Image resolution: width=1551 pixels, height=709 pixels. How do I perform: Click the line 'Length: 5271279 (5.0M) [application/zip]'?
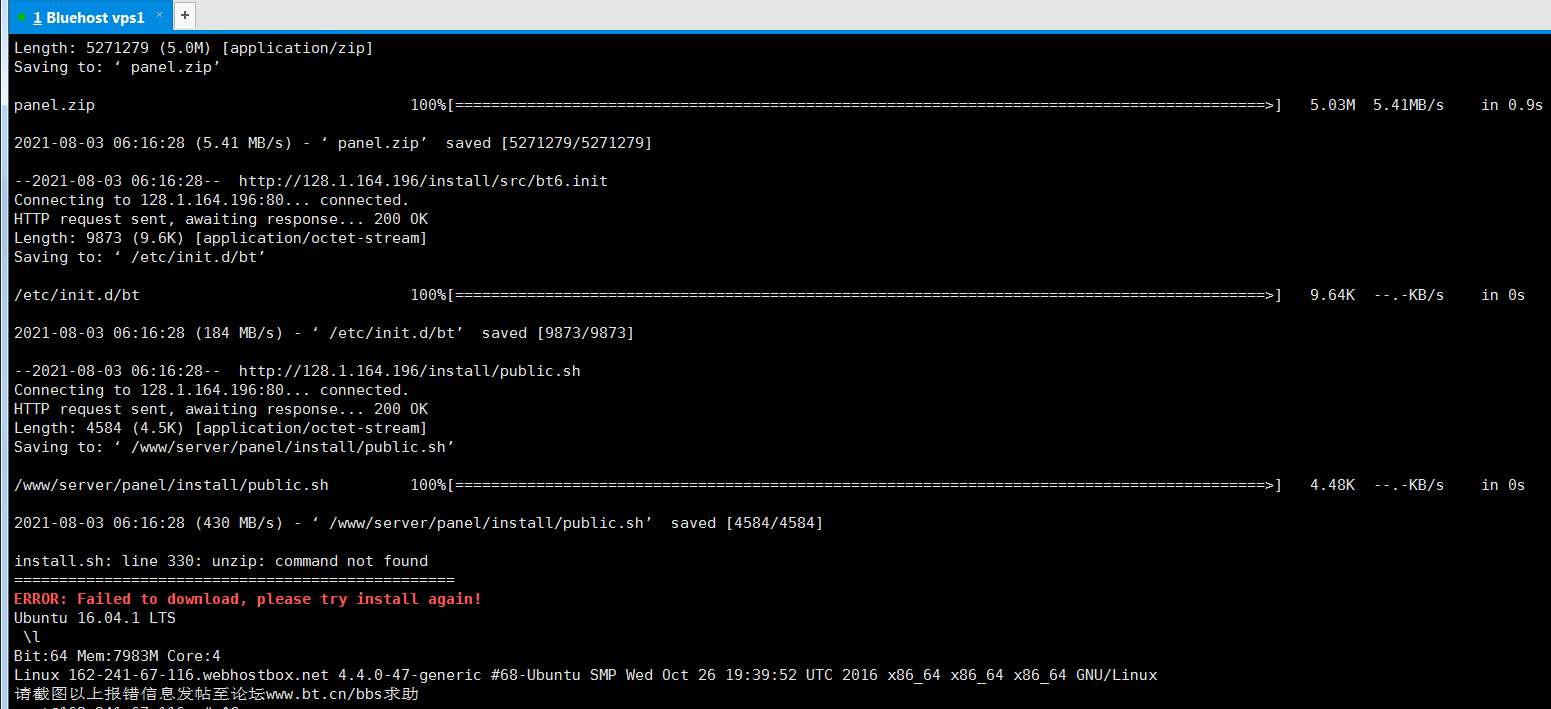click(193, 48)
